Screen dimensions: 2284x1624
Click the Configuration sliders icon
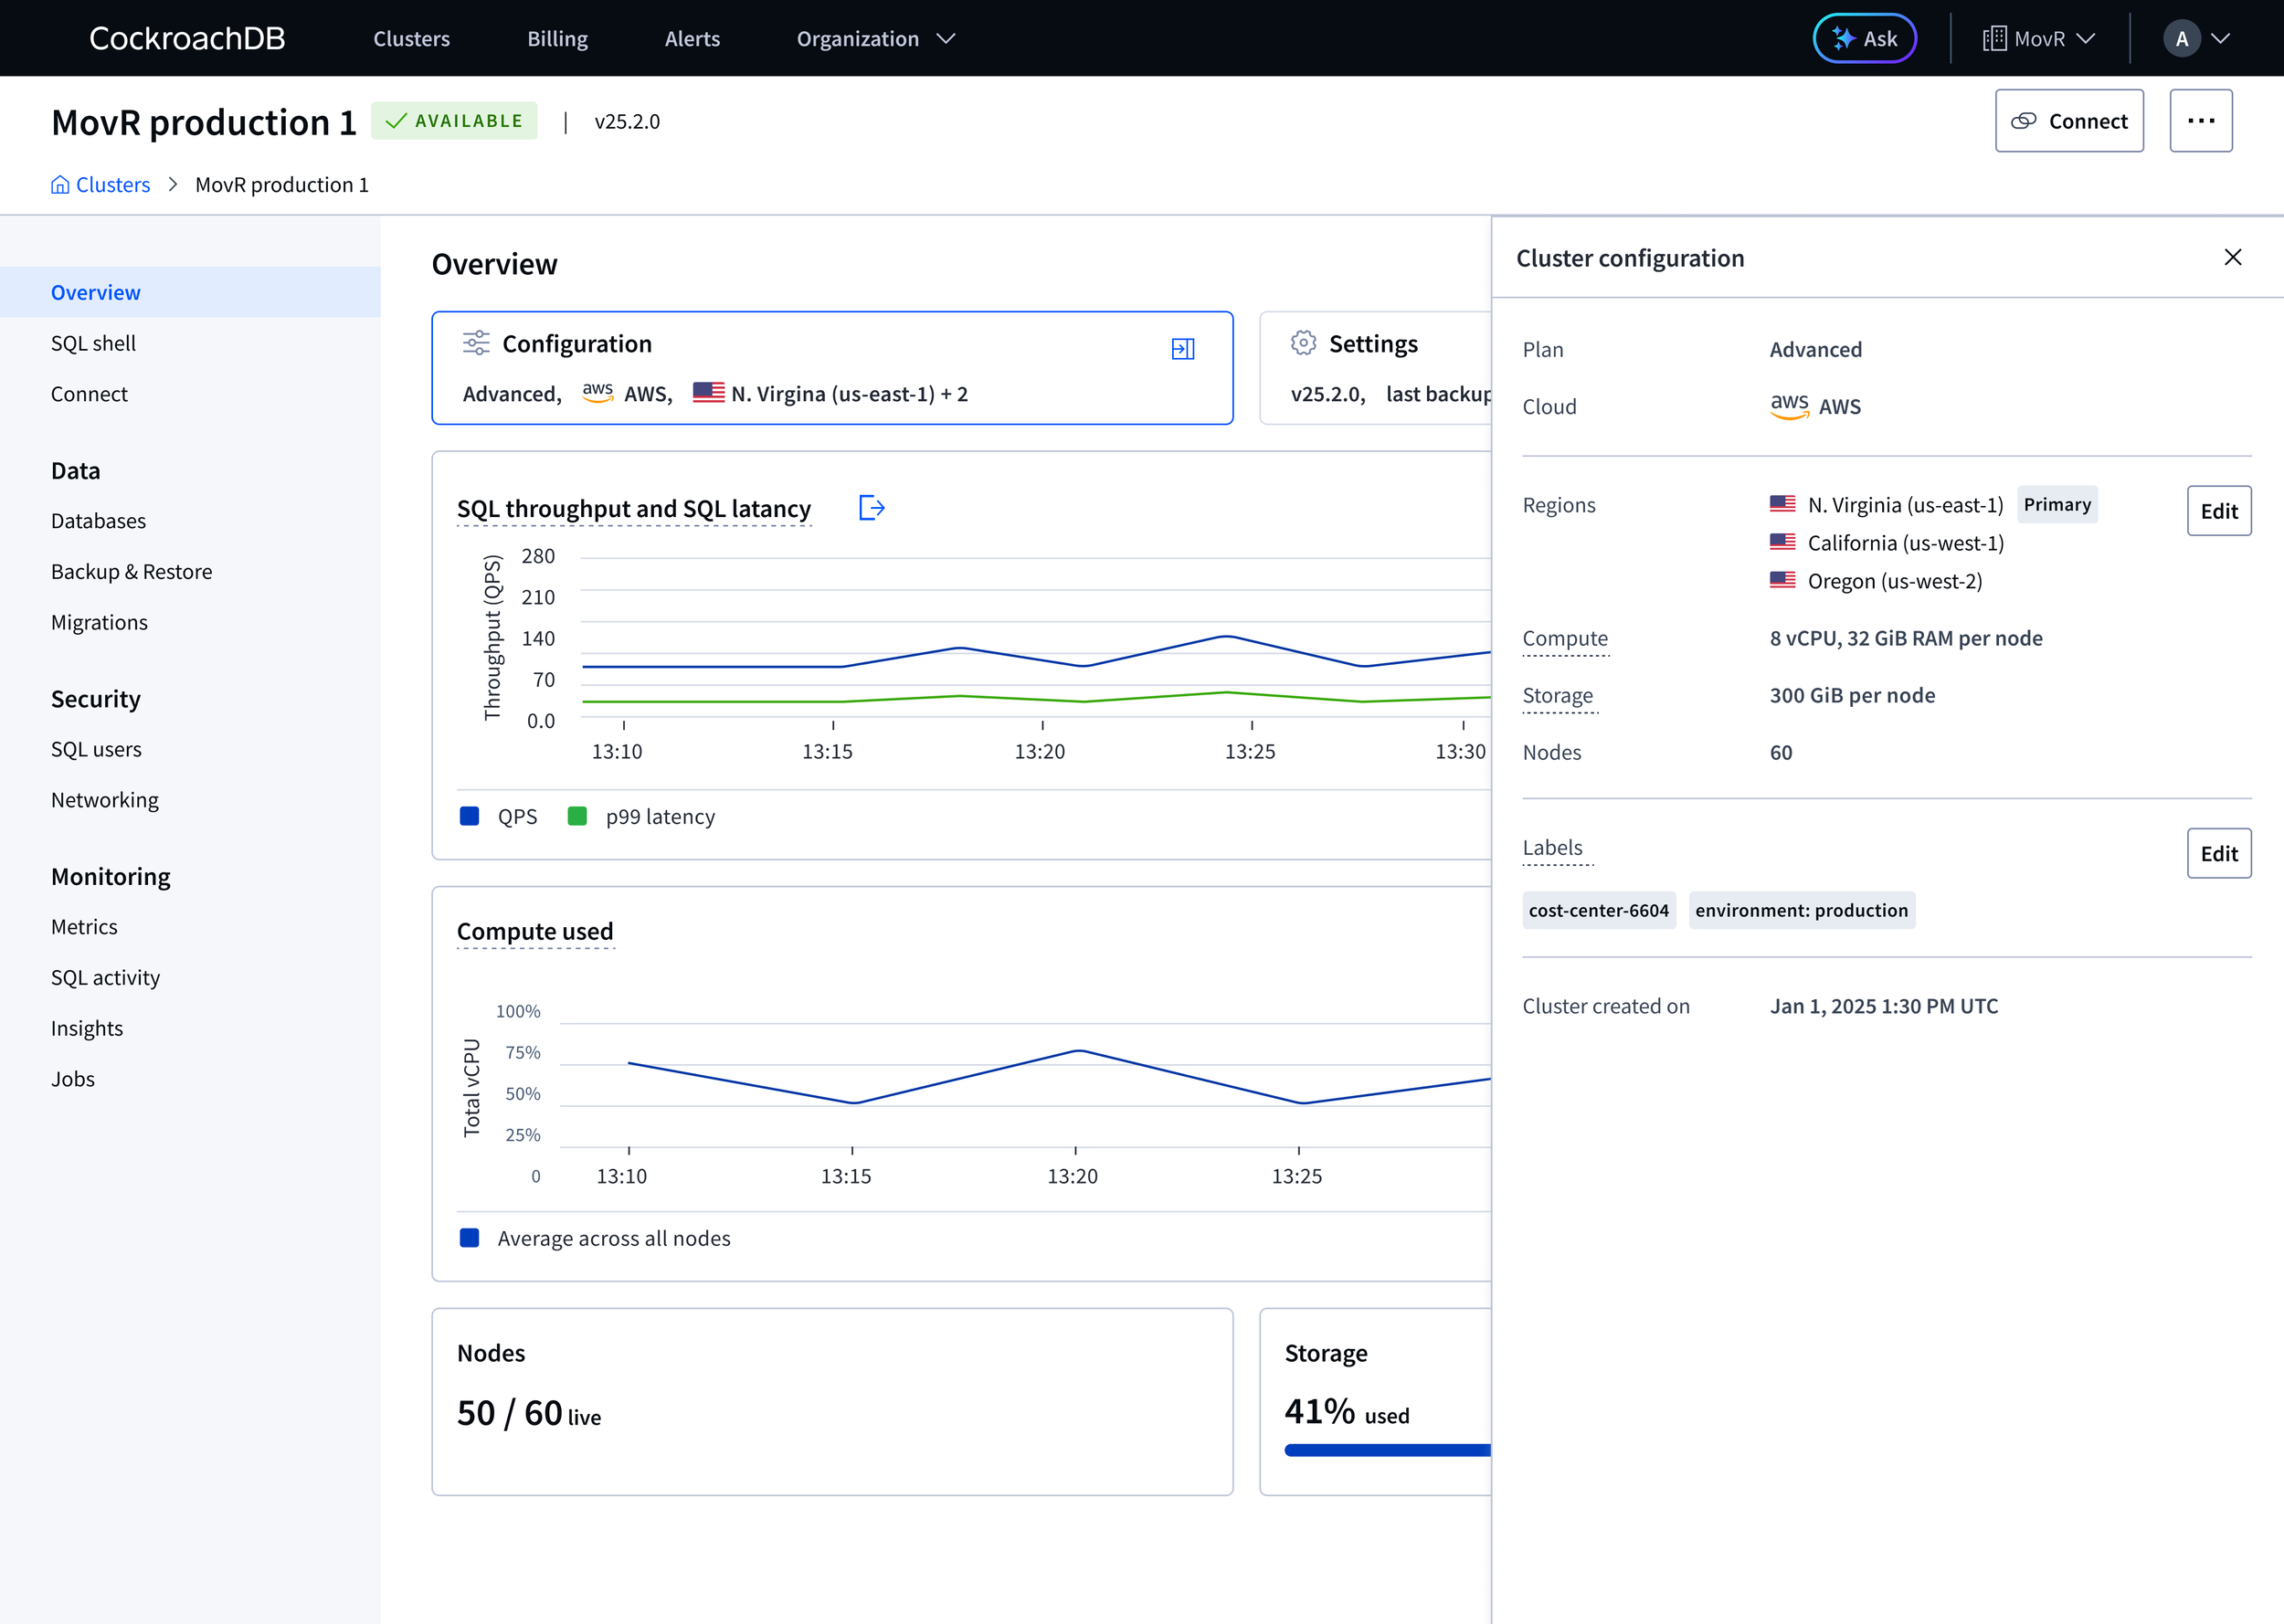coord(476,343)
